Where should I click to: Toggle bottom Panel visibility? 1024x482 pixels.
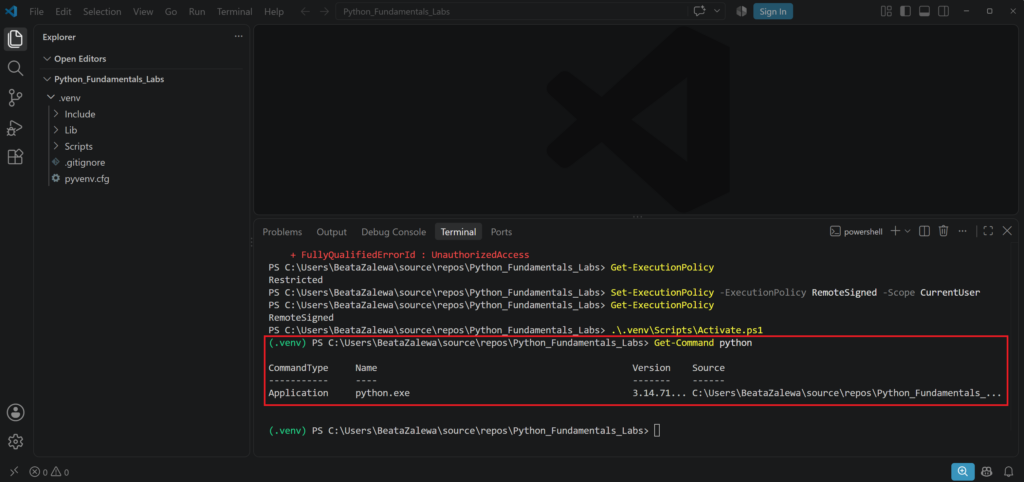924,11
